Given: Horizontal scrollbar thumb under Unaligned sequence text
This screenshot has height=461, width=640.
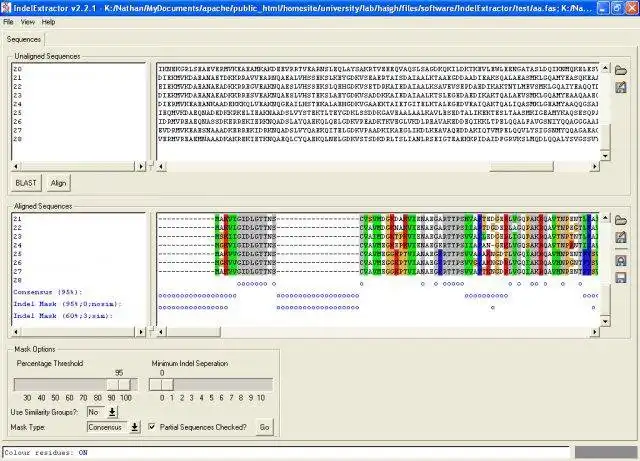Looking at the screenshot, I should [x=521, y=166].
